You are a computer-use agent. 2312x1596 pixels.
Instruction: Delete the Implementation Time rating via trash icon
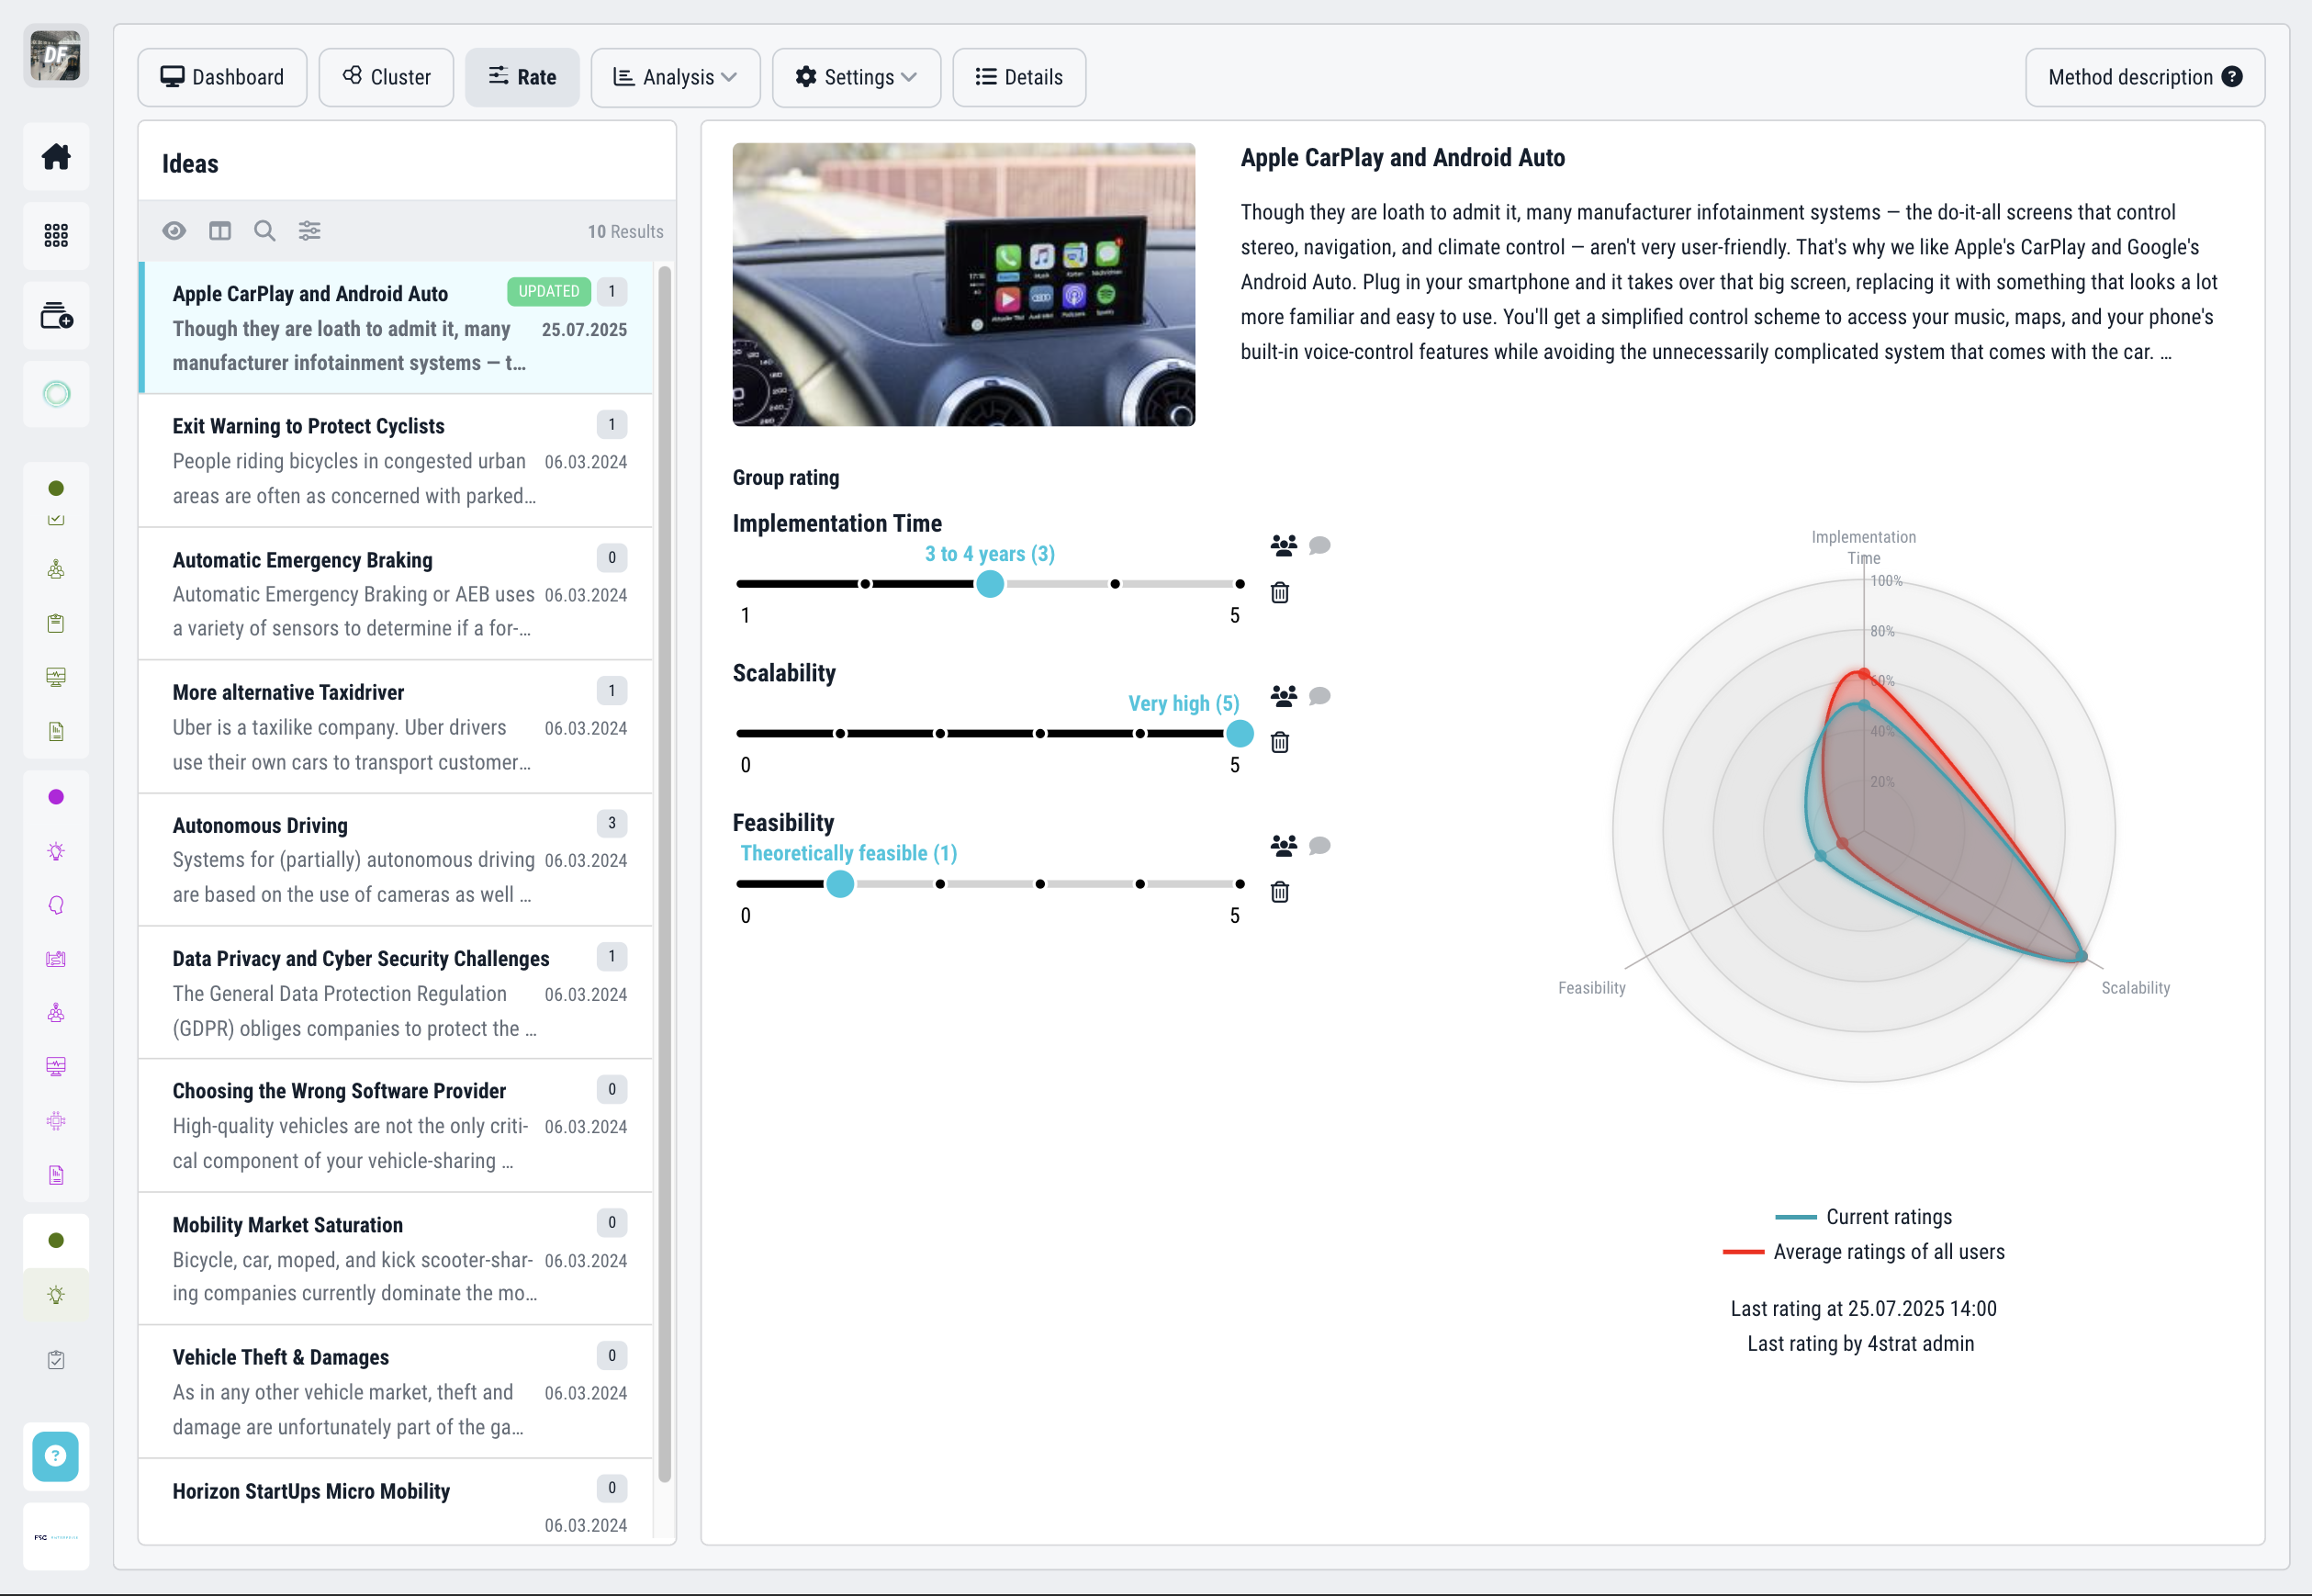pyautogui.click(x=1279, y=593)
